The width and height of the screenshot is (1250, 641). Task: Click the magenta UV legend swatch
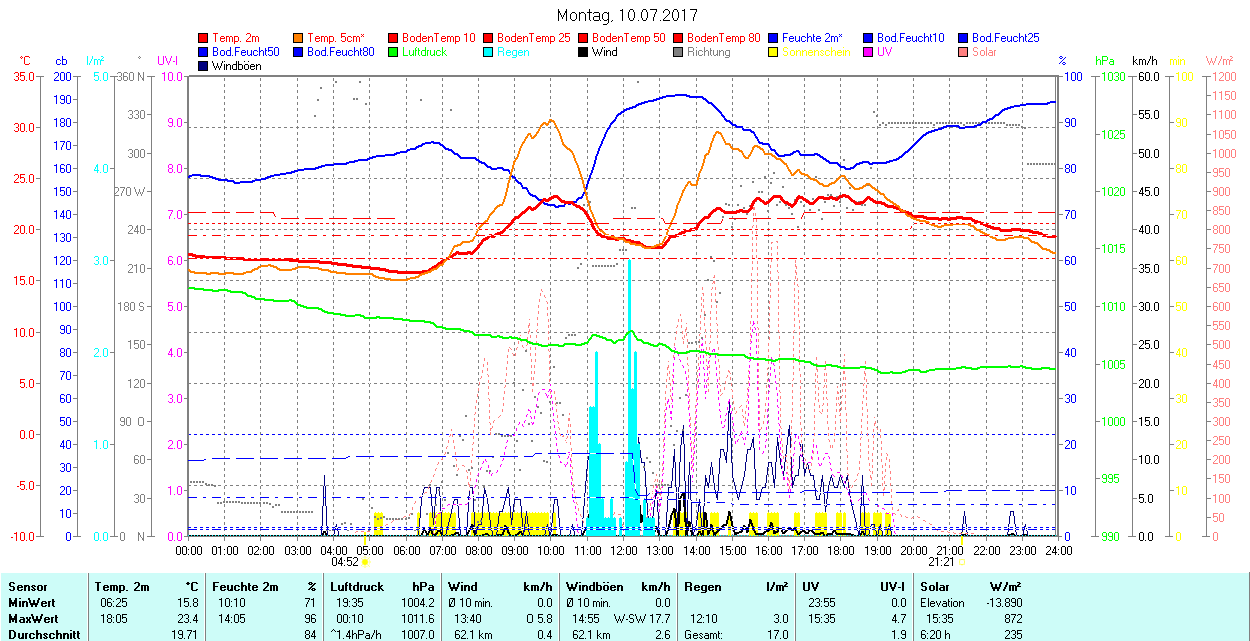868,52
